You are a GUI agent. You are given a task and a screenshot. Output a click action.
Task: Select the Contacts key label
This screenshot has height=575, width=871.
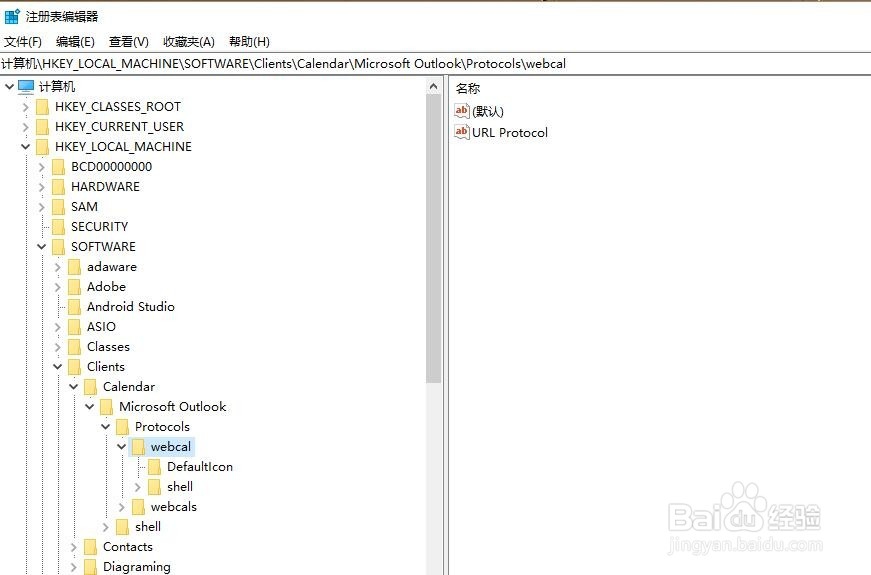coord(128,547)
